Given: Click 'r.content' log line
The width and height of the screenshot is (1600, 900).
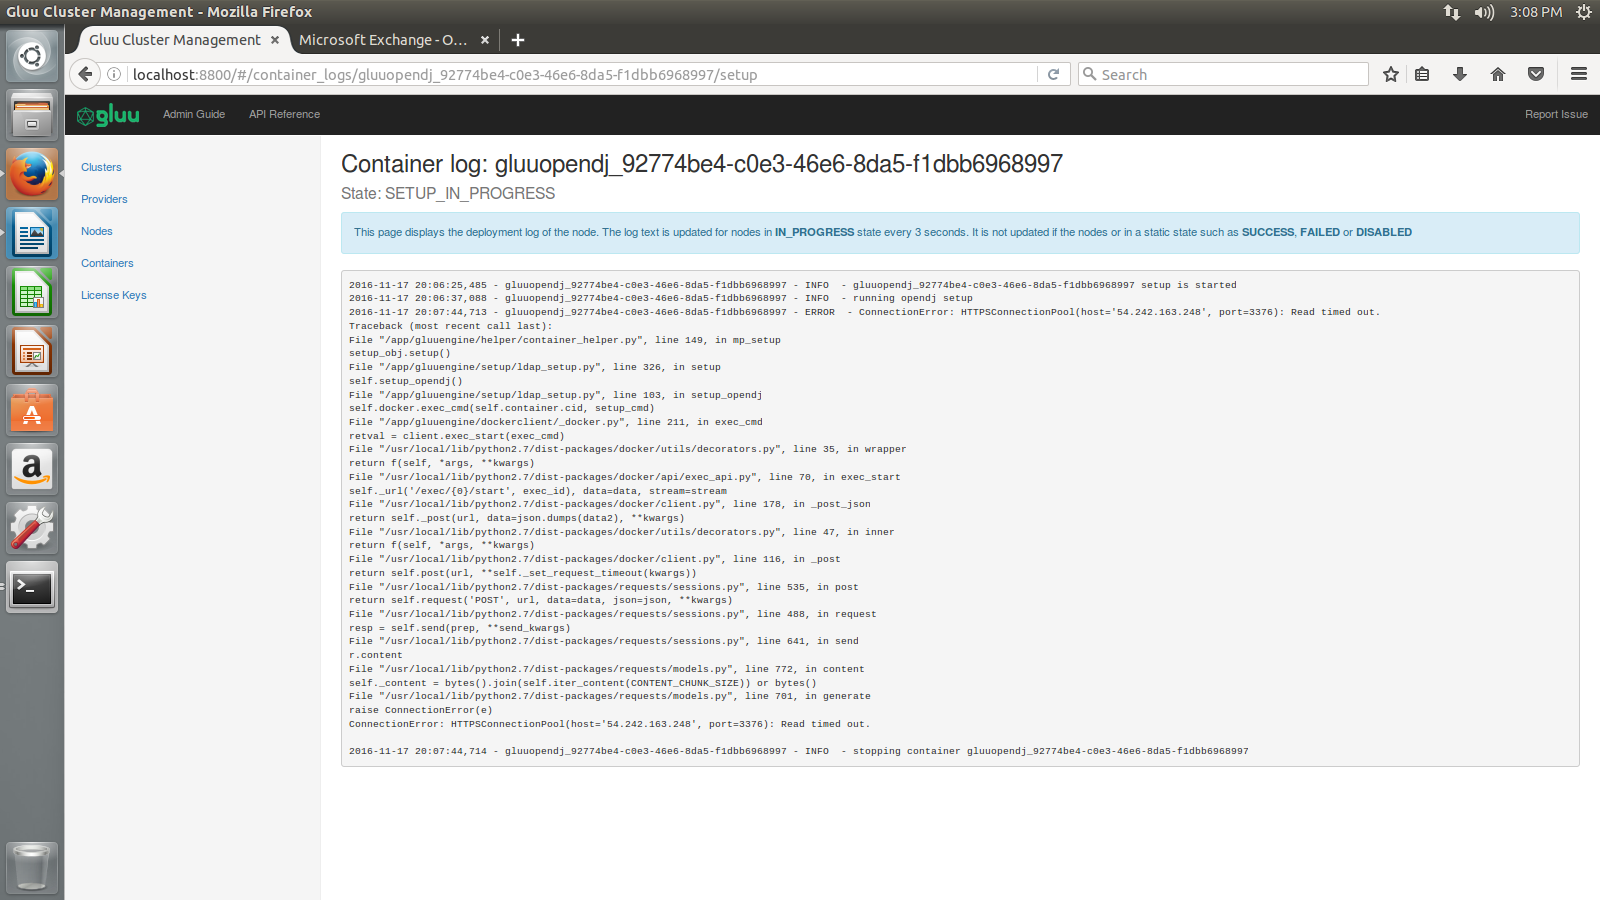Looking at the screenshot, I should pyautogui.click(x=376, y=655).
